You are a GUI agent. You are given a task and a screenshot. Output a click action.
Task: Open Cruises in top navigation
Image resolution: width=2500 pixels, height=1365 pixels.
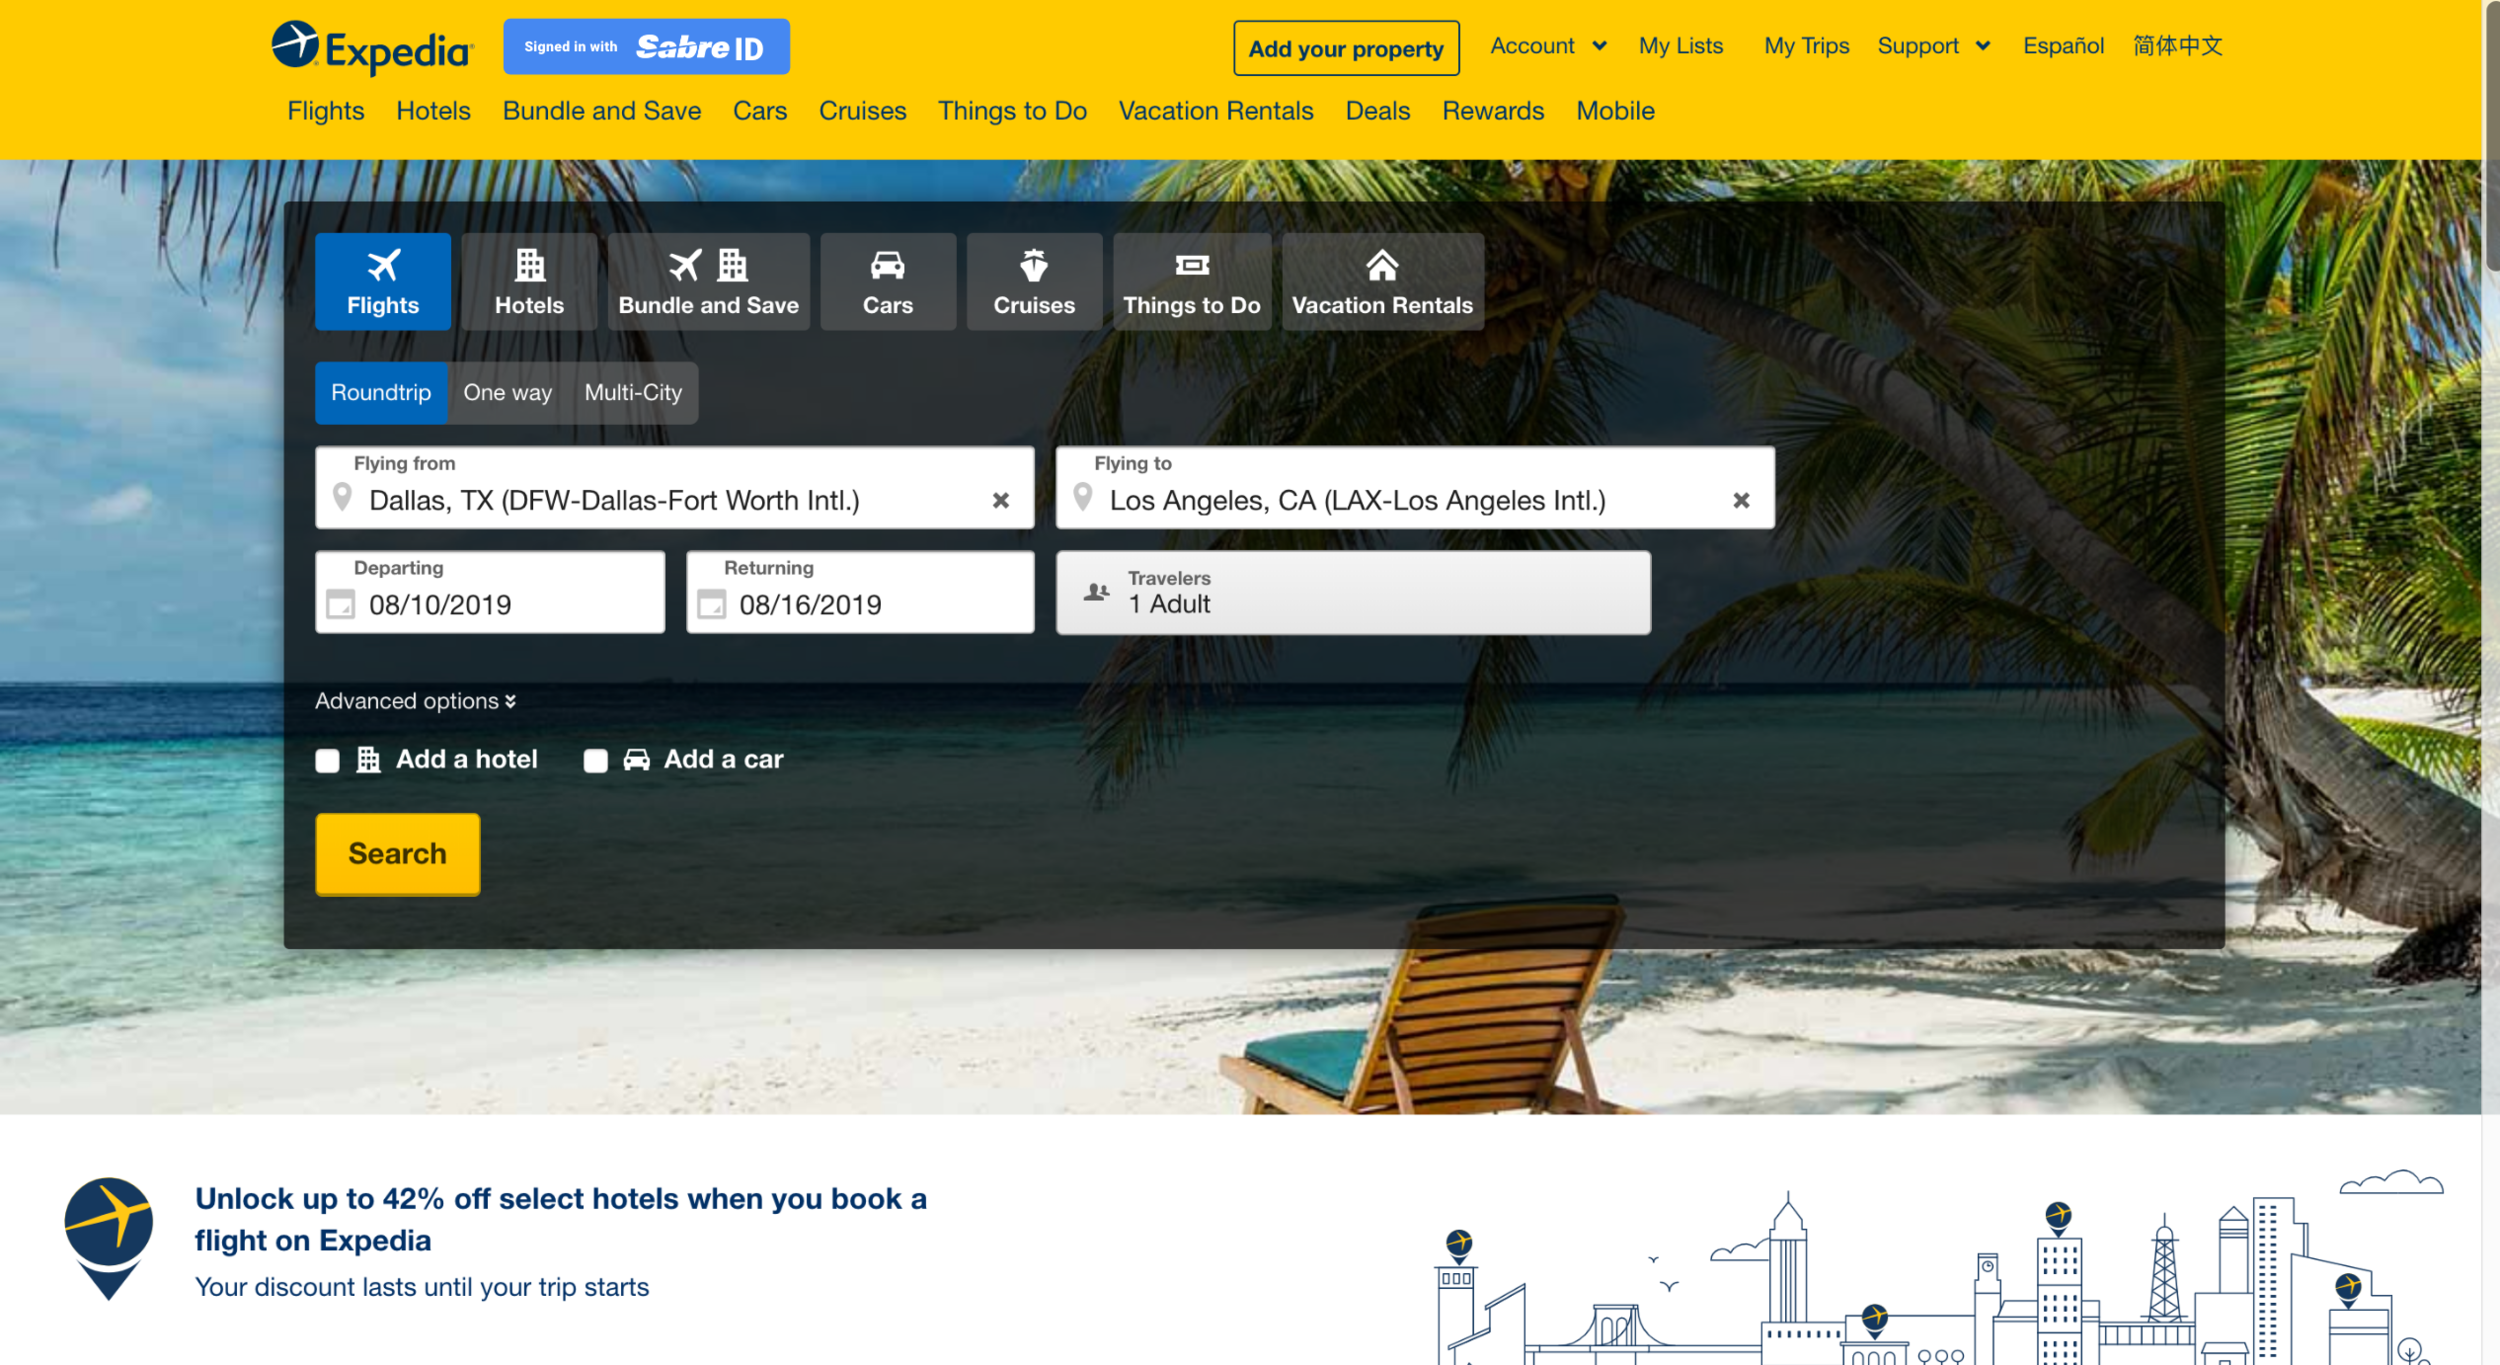pos(862,111)
